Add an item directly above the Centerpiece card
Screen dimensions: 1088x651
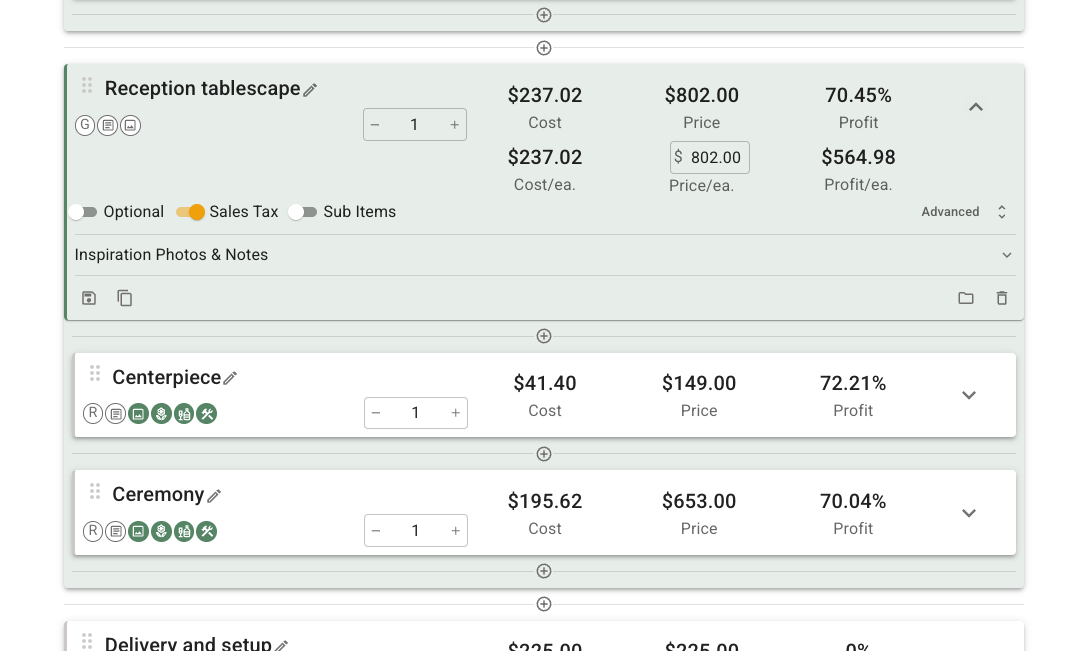544,336
